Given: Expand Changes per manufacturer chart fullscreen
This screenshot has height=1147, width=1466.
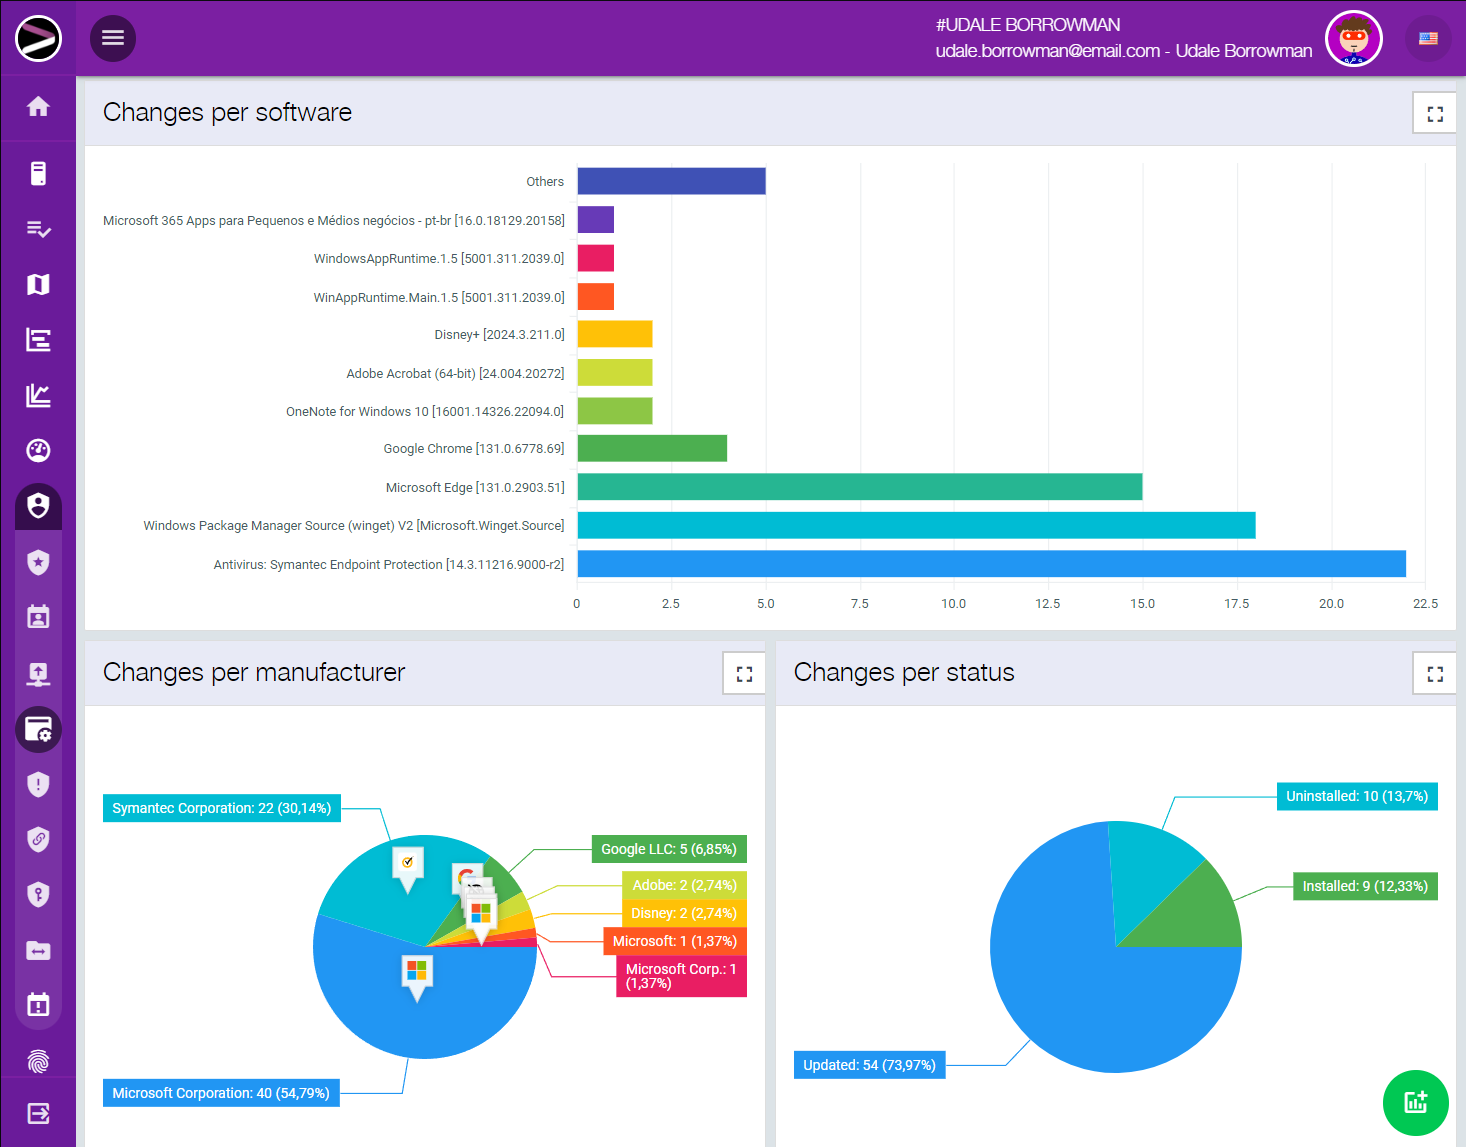Looking at the screenshot, I should point(744,674).
